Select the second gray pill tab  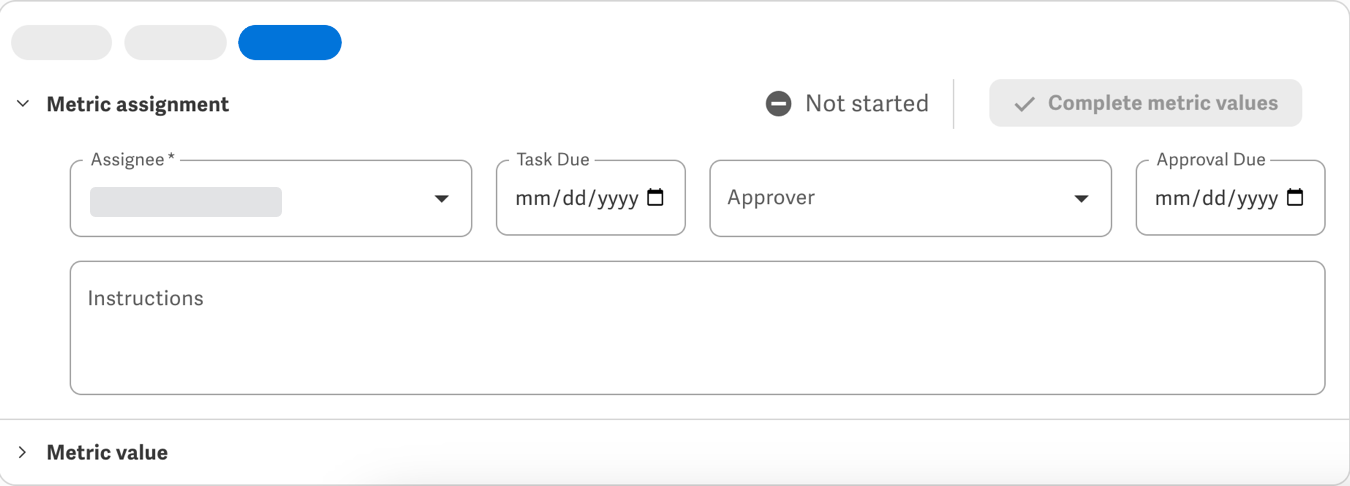pyautogui.click(x=175, y=43)
